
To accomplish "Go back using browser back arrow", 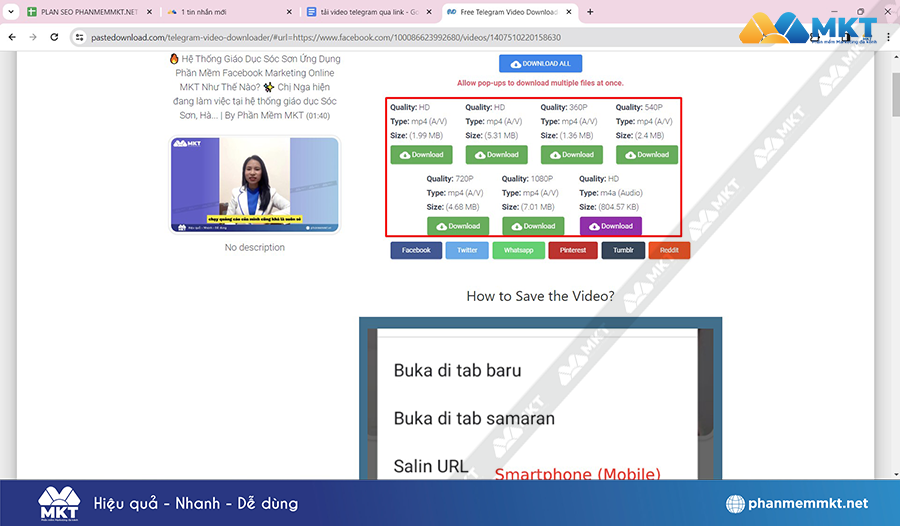I will point(12,37).
